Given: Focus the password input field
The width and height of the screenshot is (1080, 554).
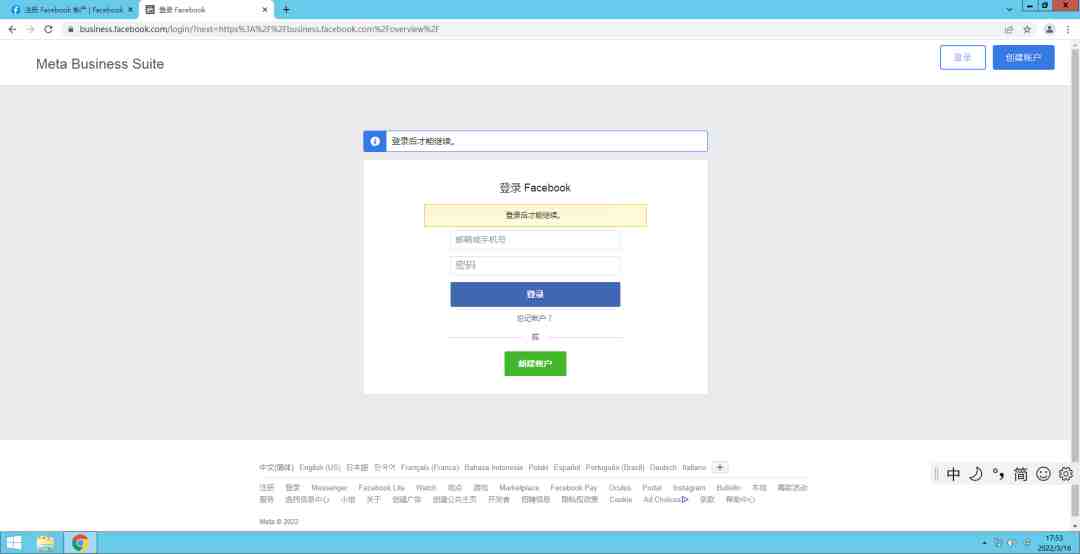Looking at the screenshot, I should pyautogui.click(x=535, y=265).
